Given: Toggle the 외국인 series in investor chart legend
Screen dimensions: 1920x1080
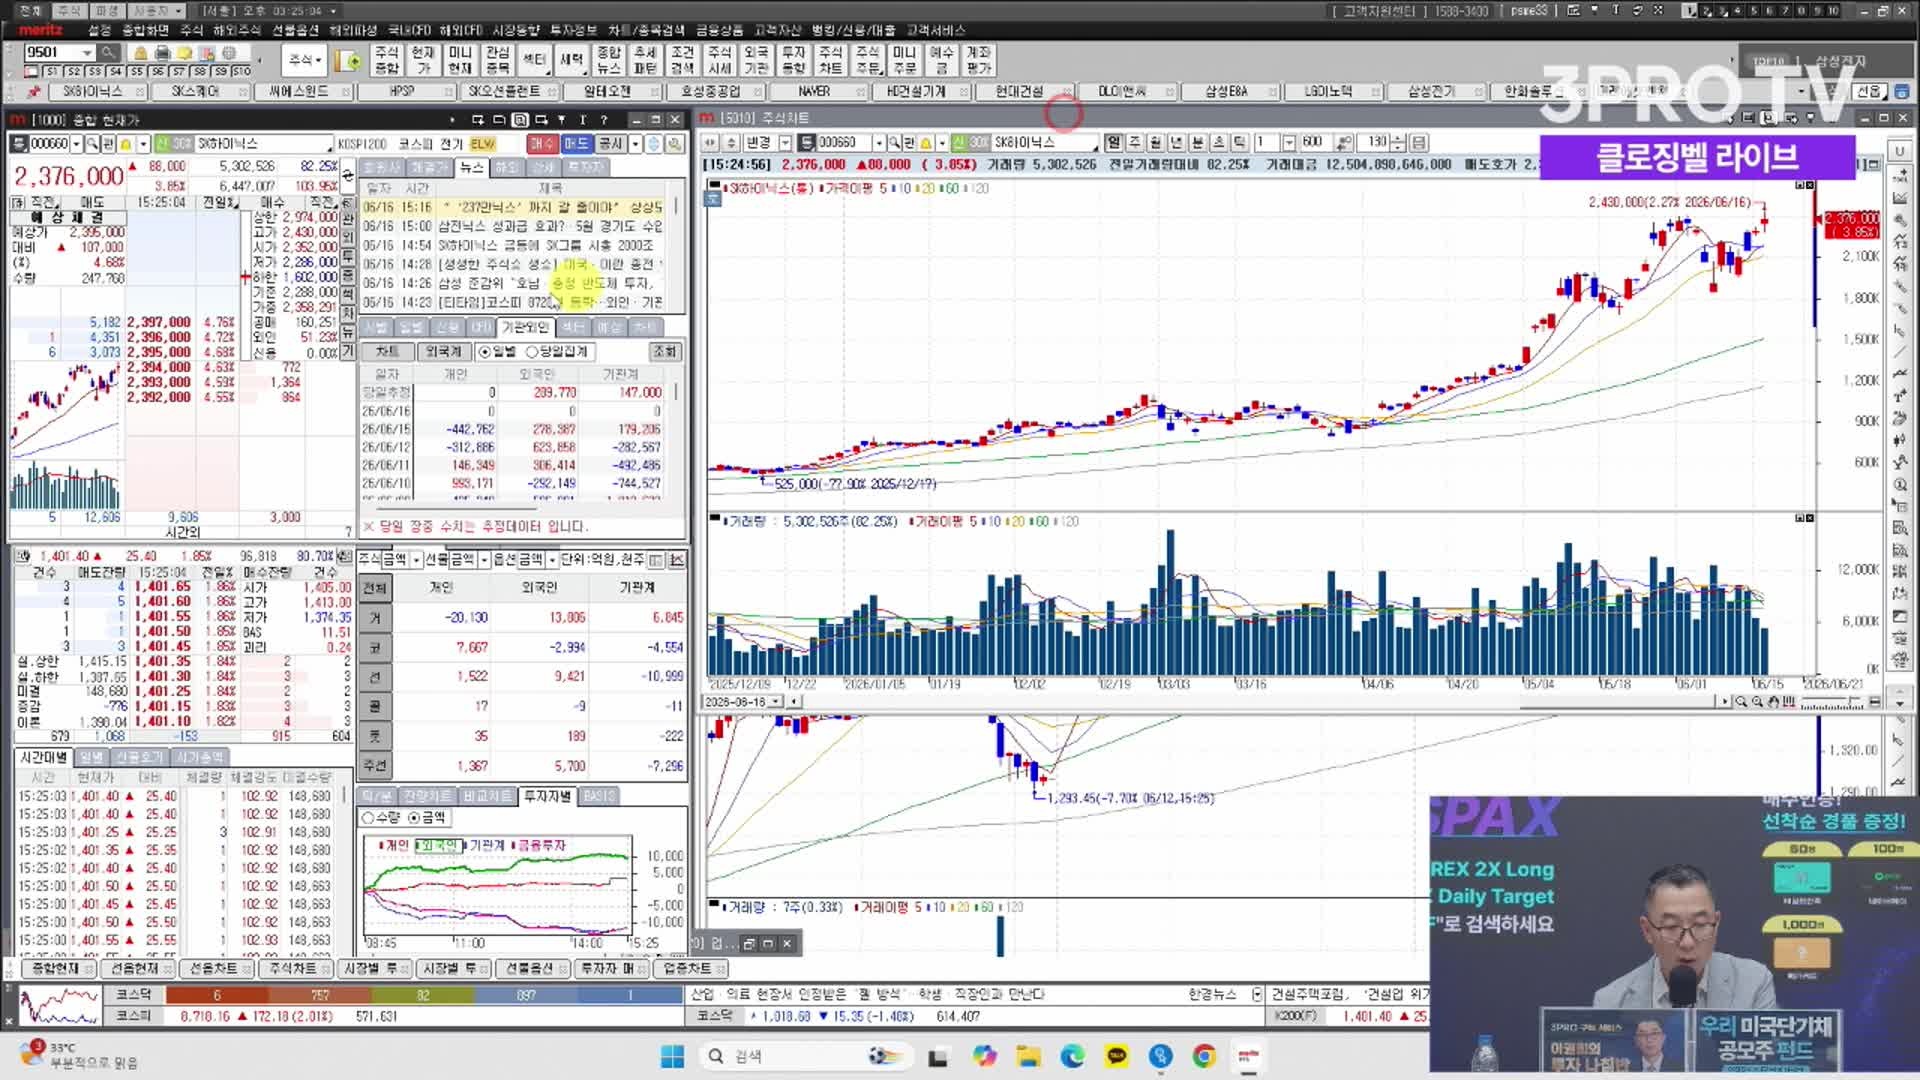Looking at the screenshot, I should 437,845.
